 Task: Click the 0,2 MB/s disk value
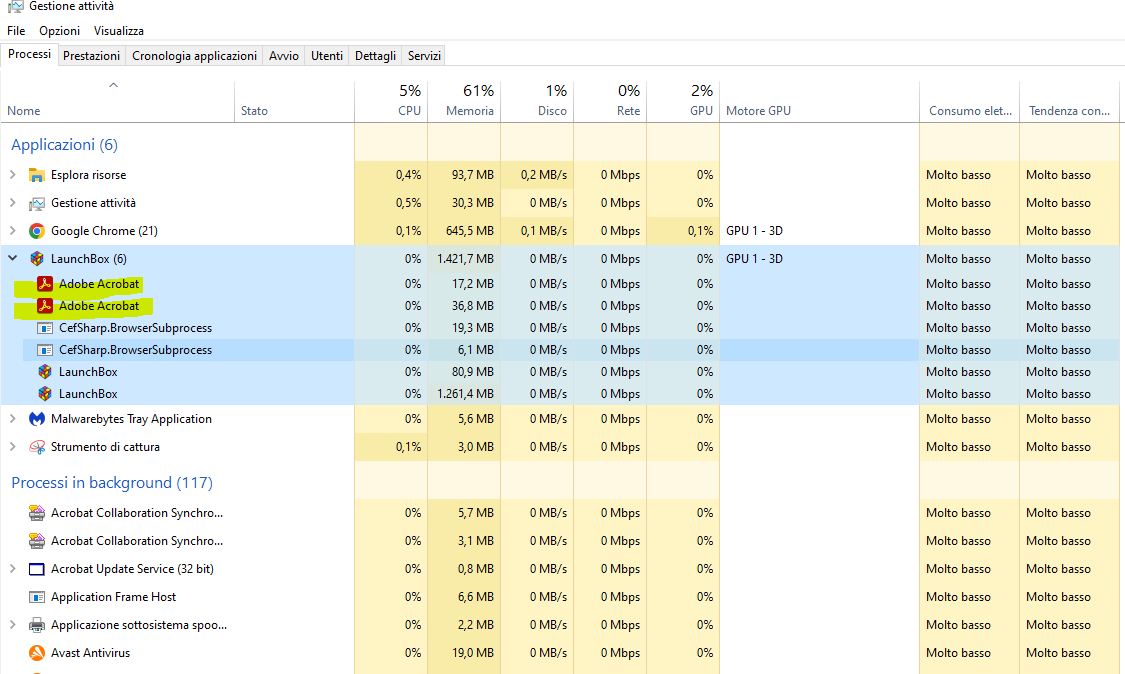point(544,175)
